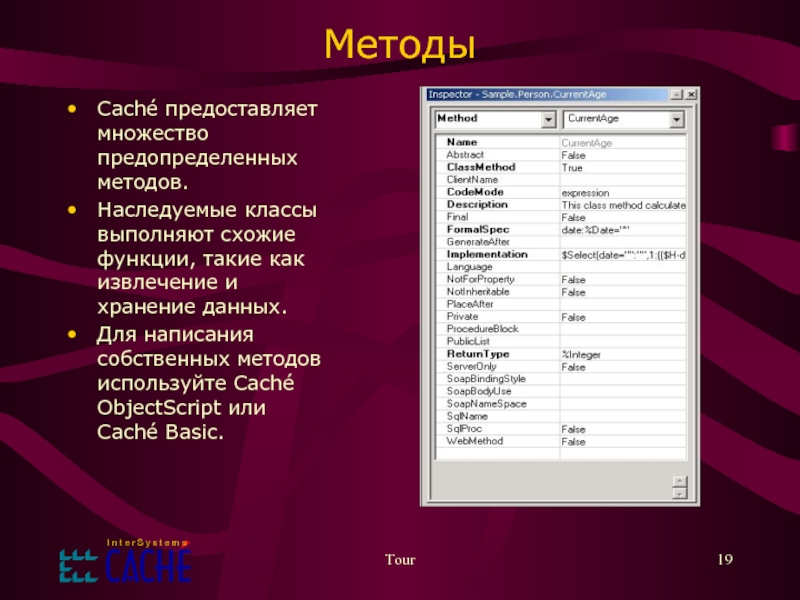Click the Description value text
This screenshot has height=600, width=800.
coord(623,205)
